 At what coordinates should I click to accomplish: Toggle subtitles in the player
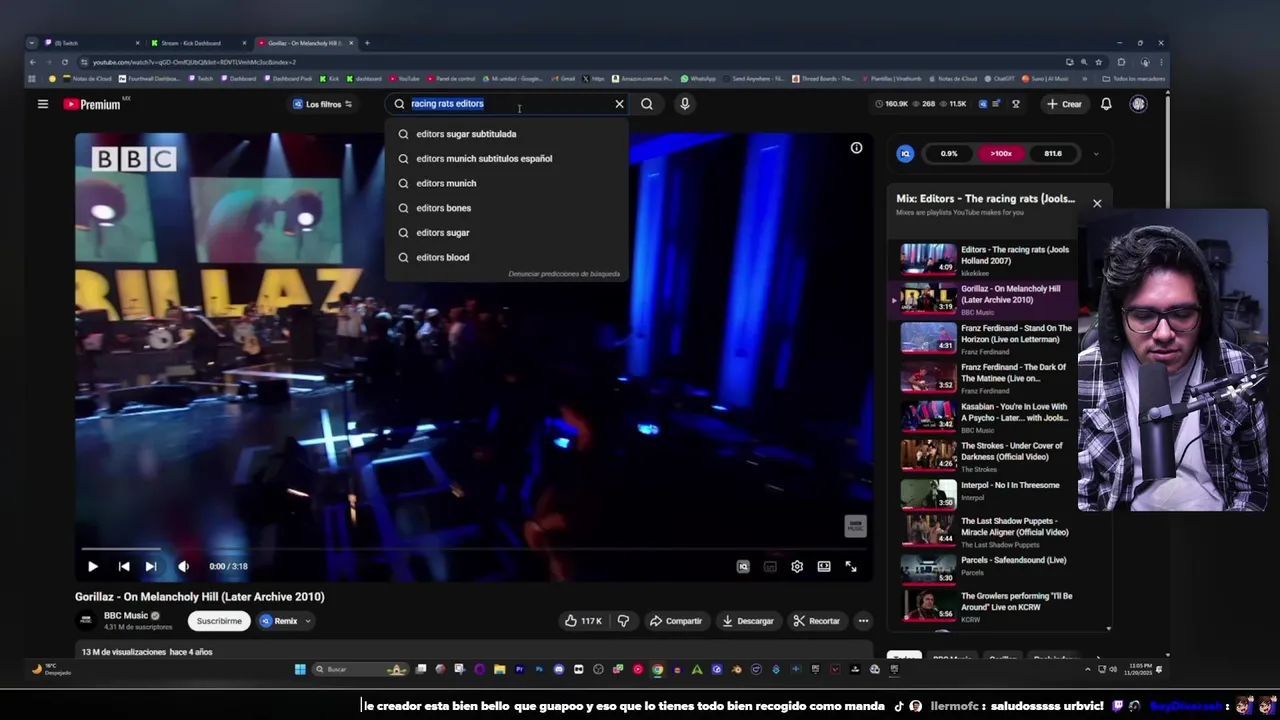pos(770,566)
